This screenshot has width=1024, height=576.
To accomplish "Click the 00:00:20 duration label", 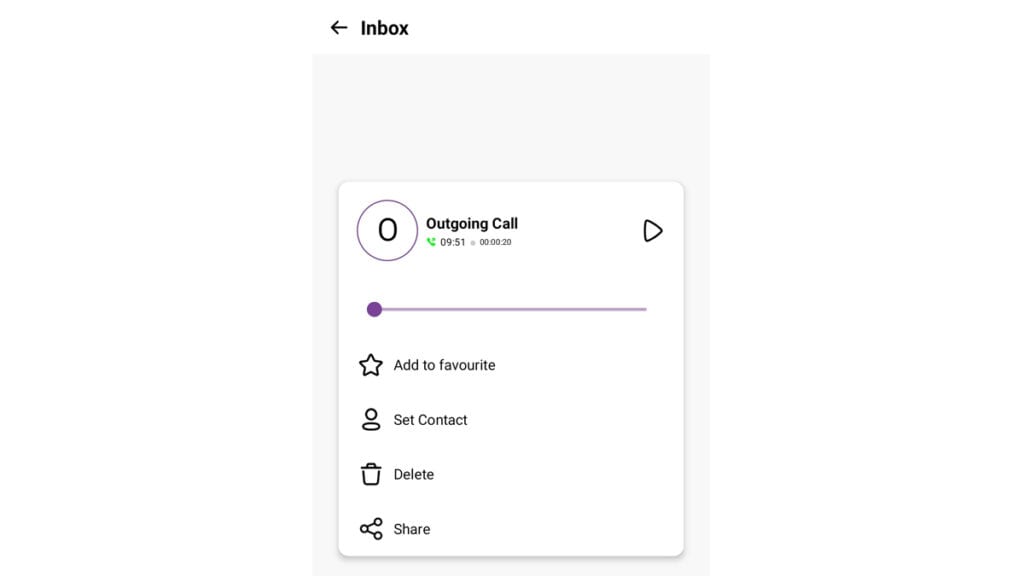I will coord(495,242).
